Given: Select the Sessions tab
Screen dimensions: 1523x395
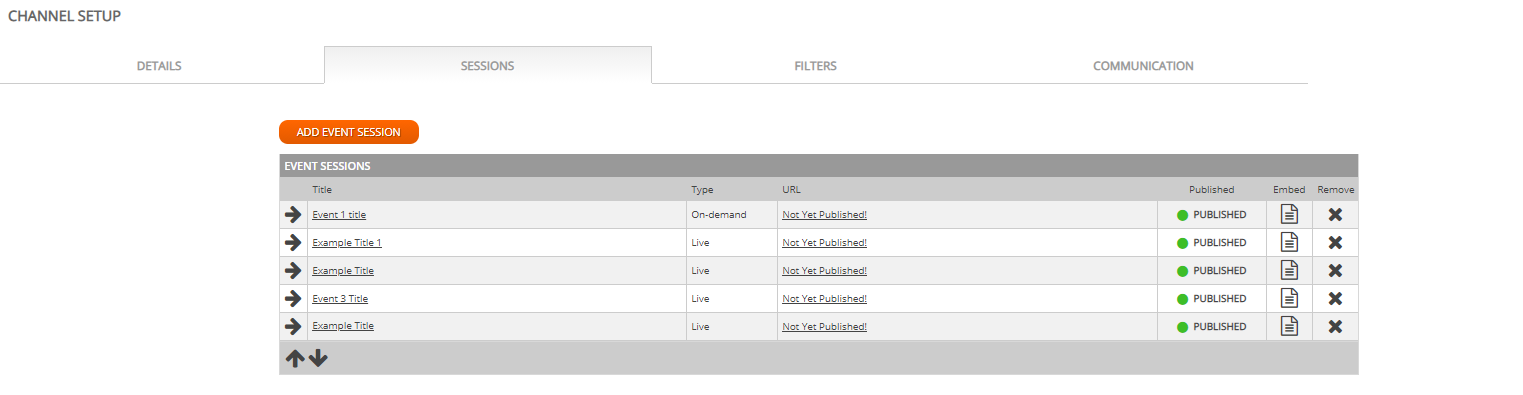Looking at the screenshot, I should pyautogui.click(x=487, y=66).
